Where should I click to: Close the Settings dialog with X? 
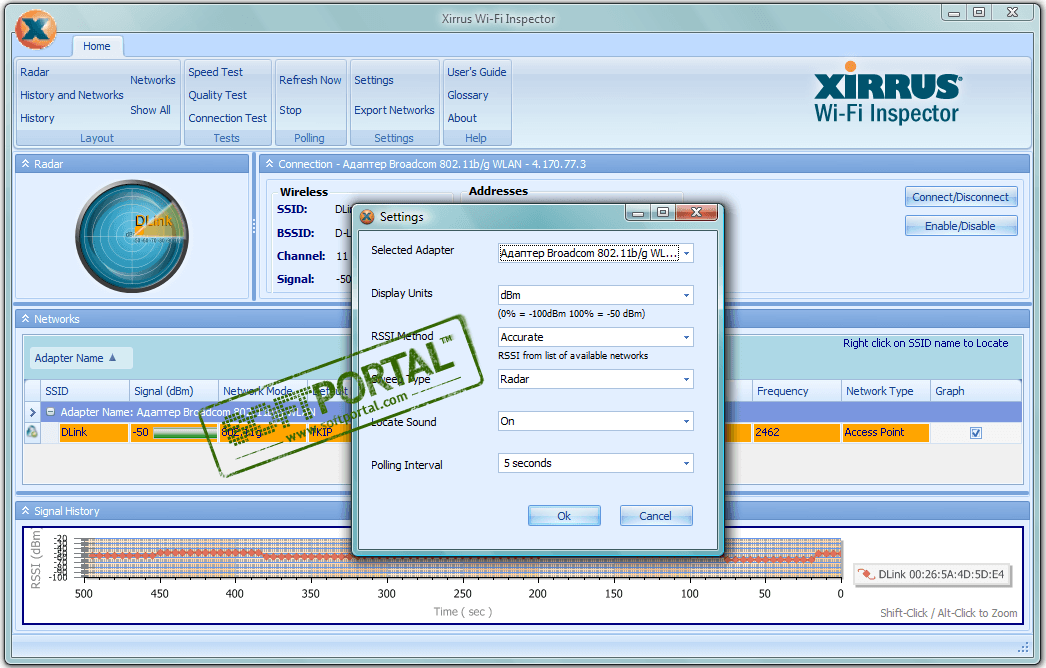(696, 212)
